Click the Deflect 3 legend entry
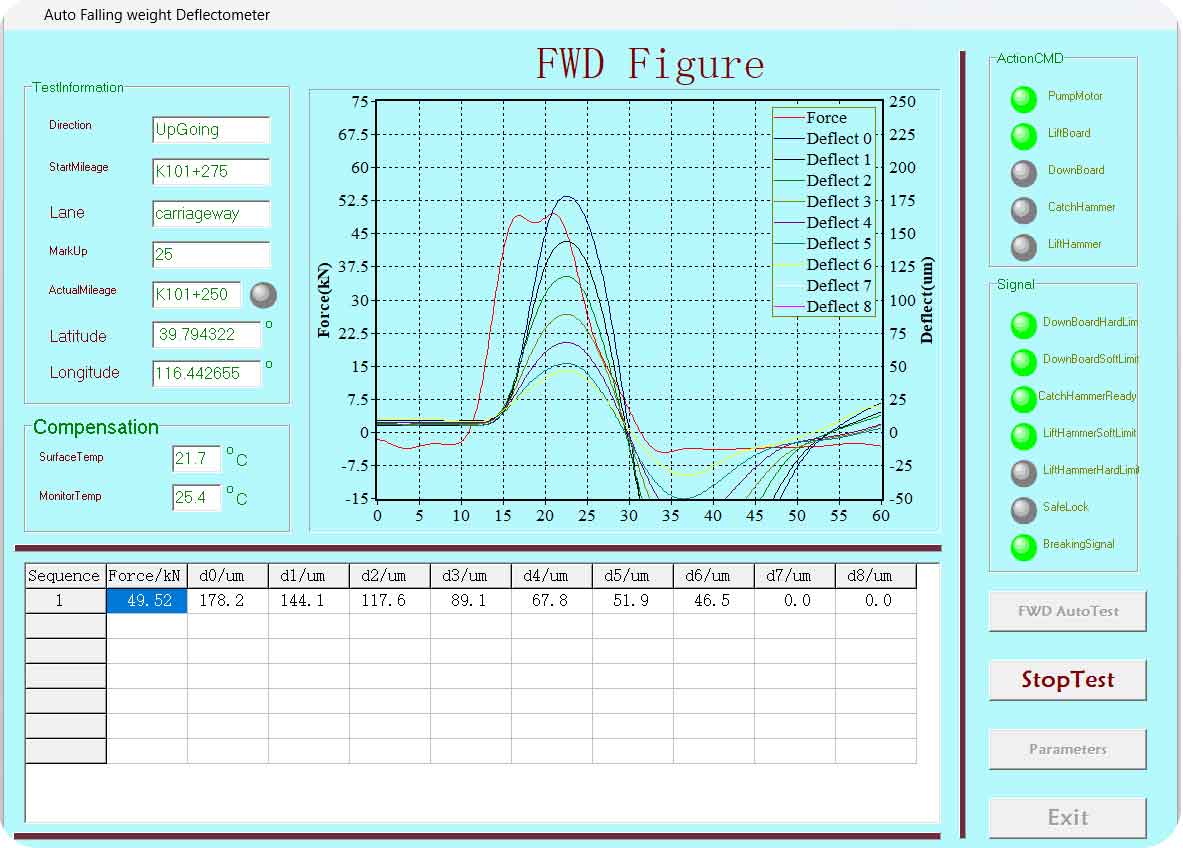 (x=822, y=201)
